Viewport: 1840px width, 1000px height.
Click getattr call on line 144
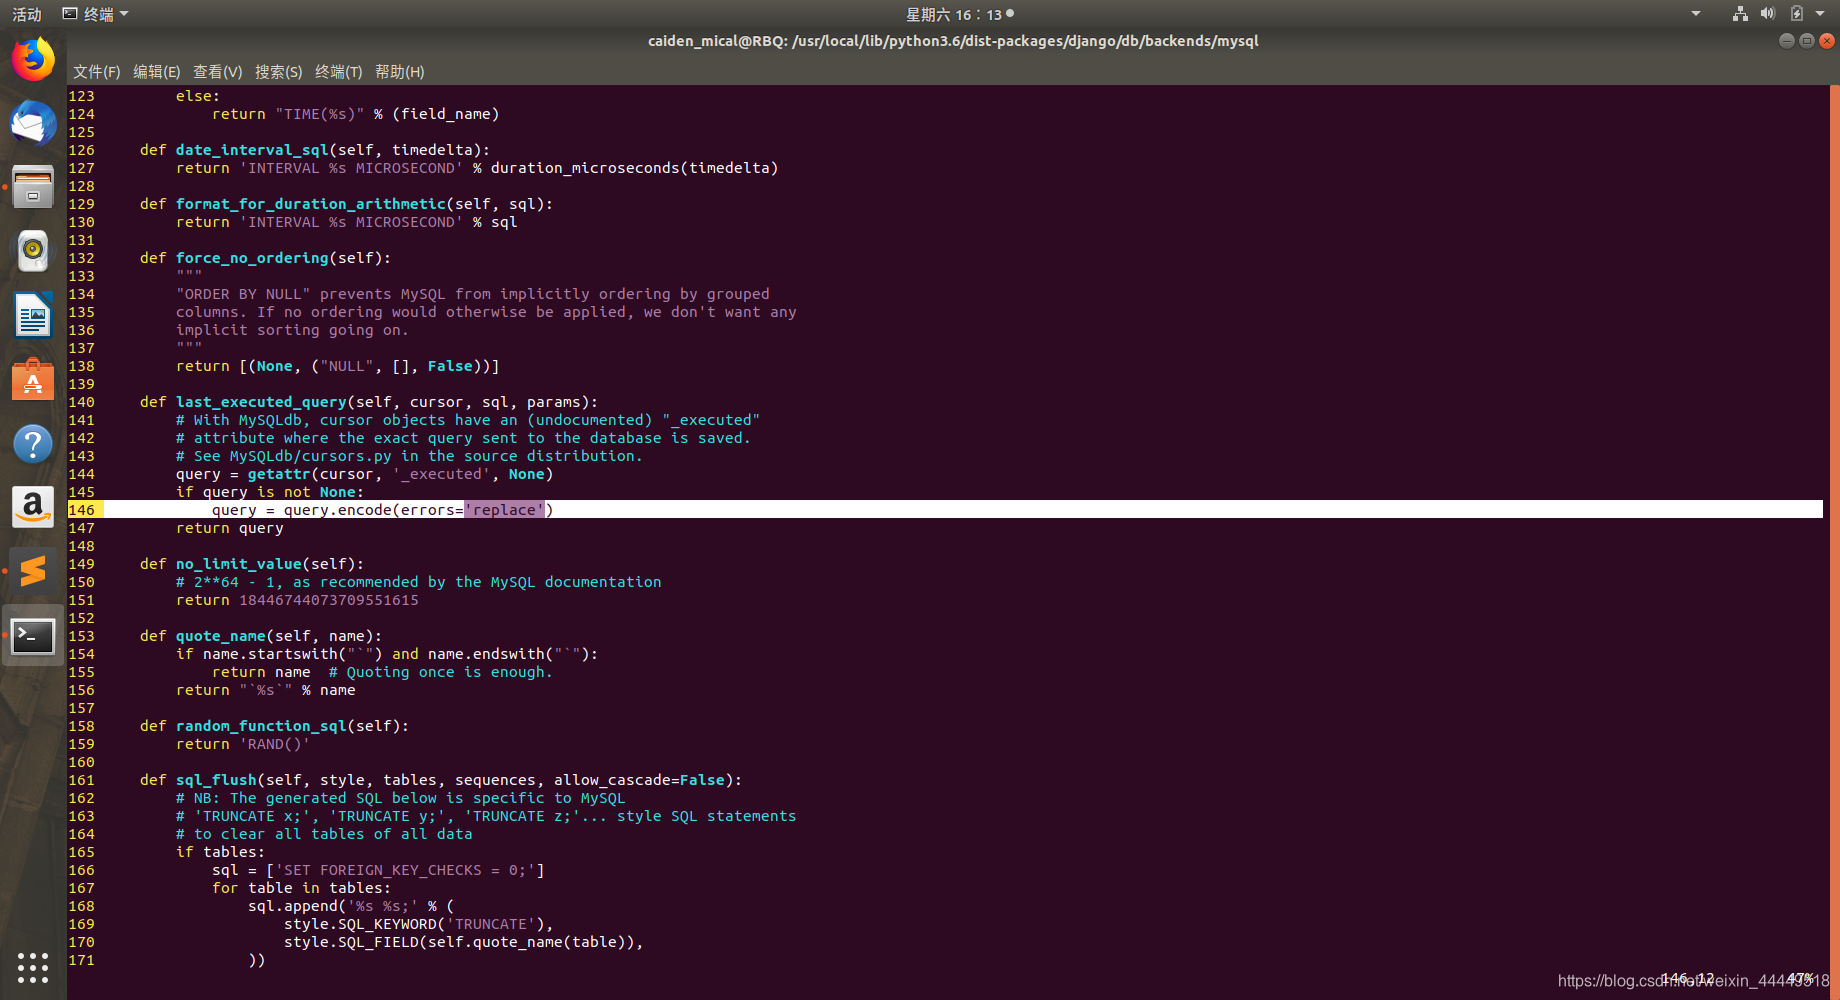point(279,474)
